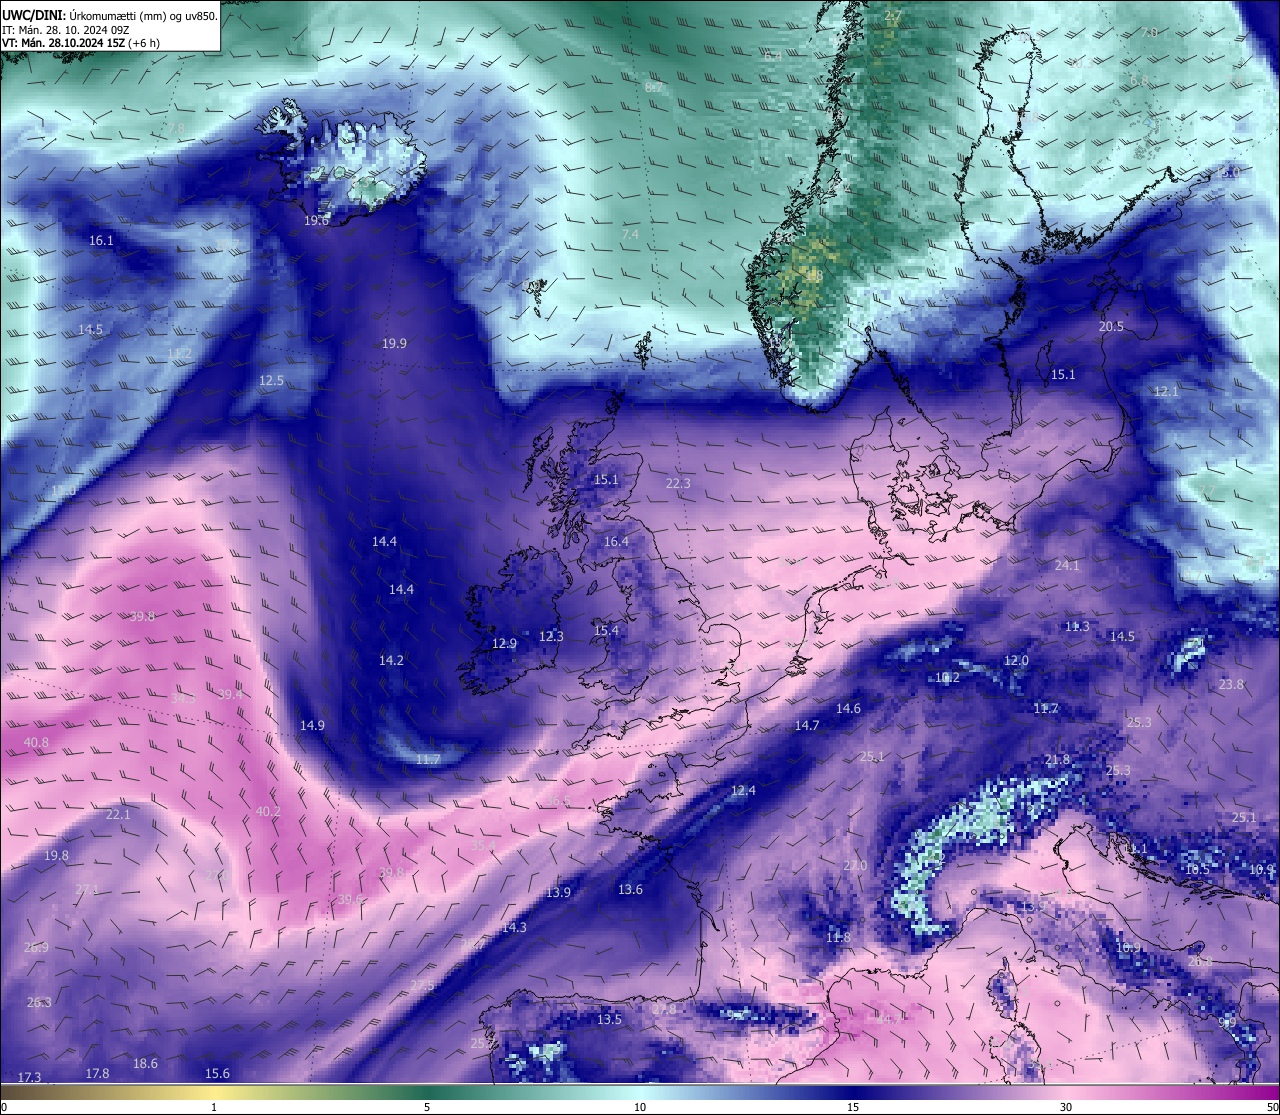Click the 17.3 value in the bottom-left corner

[29, 1078]
